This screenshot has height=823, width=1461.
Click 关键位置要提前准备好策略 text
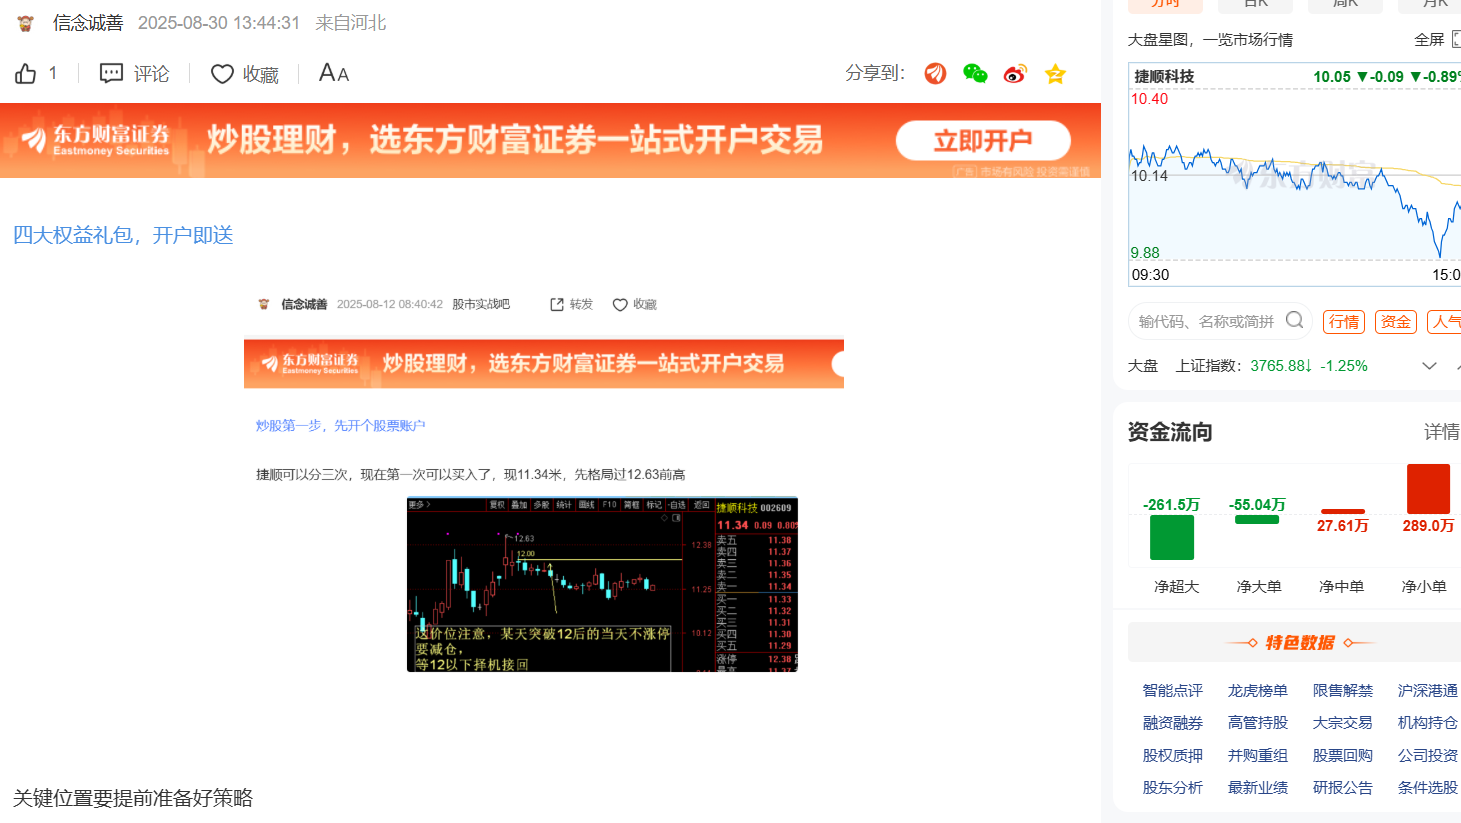pos(133,798)
